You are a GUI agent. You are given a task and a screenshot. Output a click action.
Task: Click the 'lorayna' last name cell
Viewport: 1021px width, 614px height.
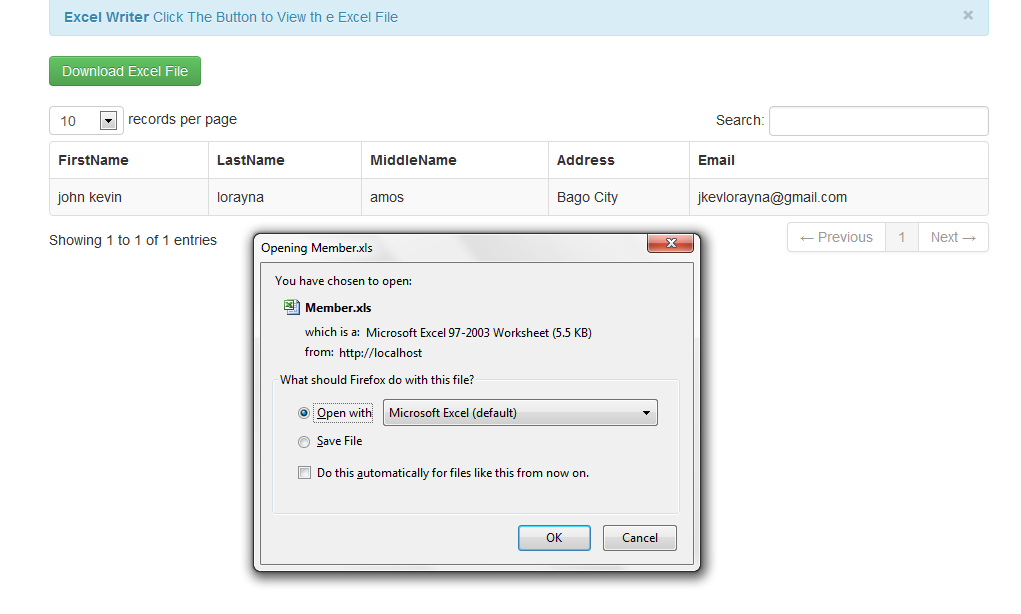(x=285, y=197)
